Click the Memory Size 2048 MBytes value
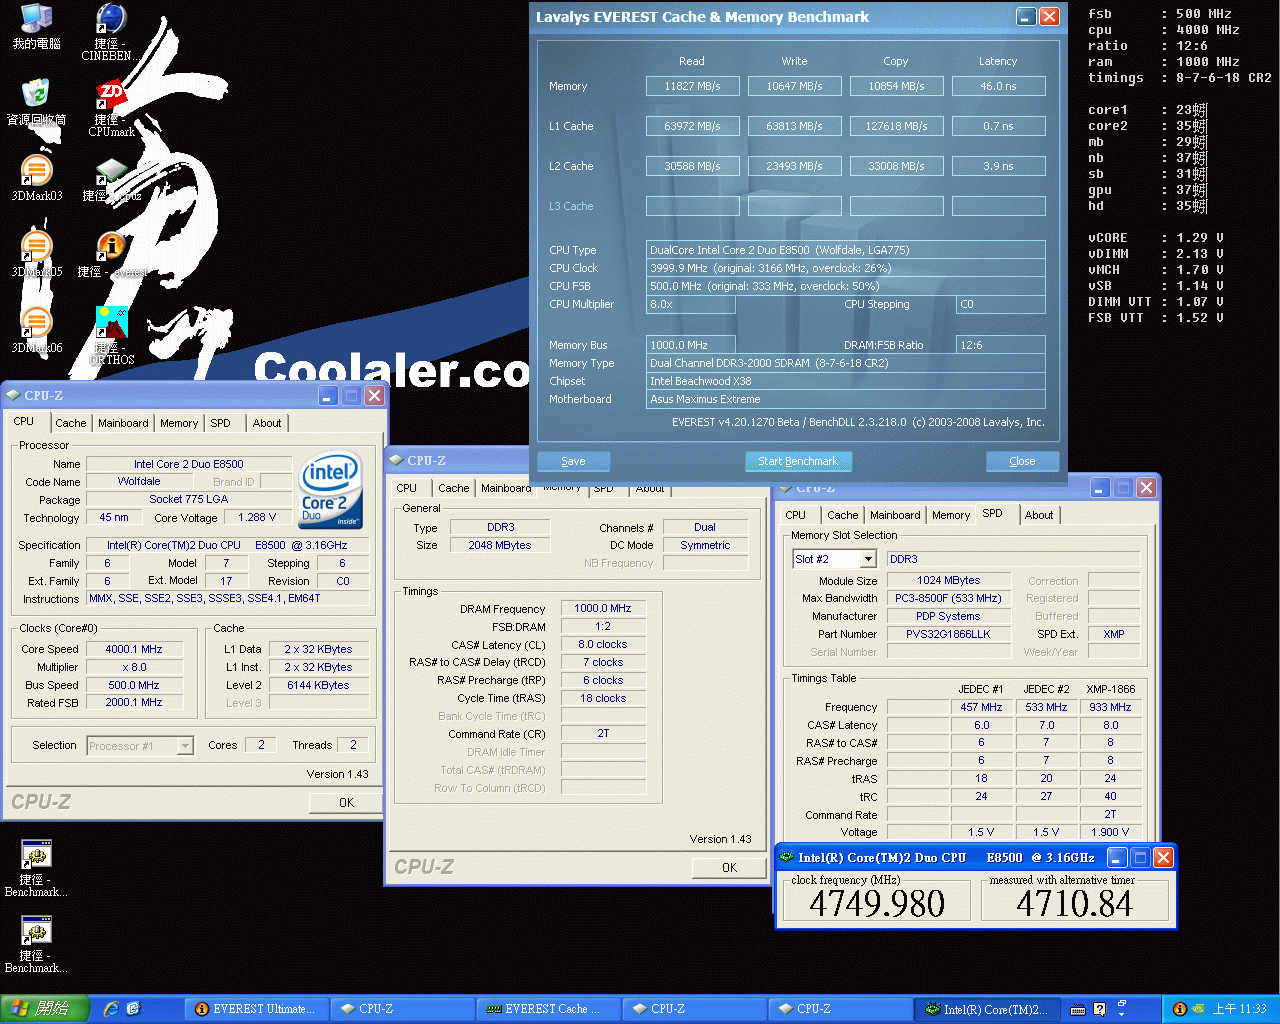This screenshot has width=1280, height=1024. (500, 545)
